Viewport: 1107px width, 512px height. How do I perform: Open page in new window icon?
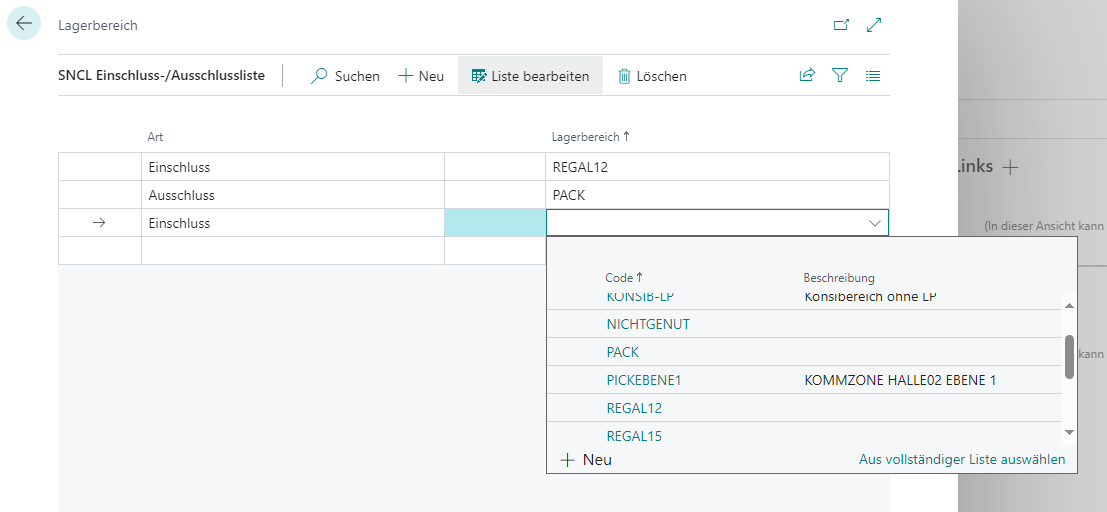841,25
